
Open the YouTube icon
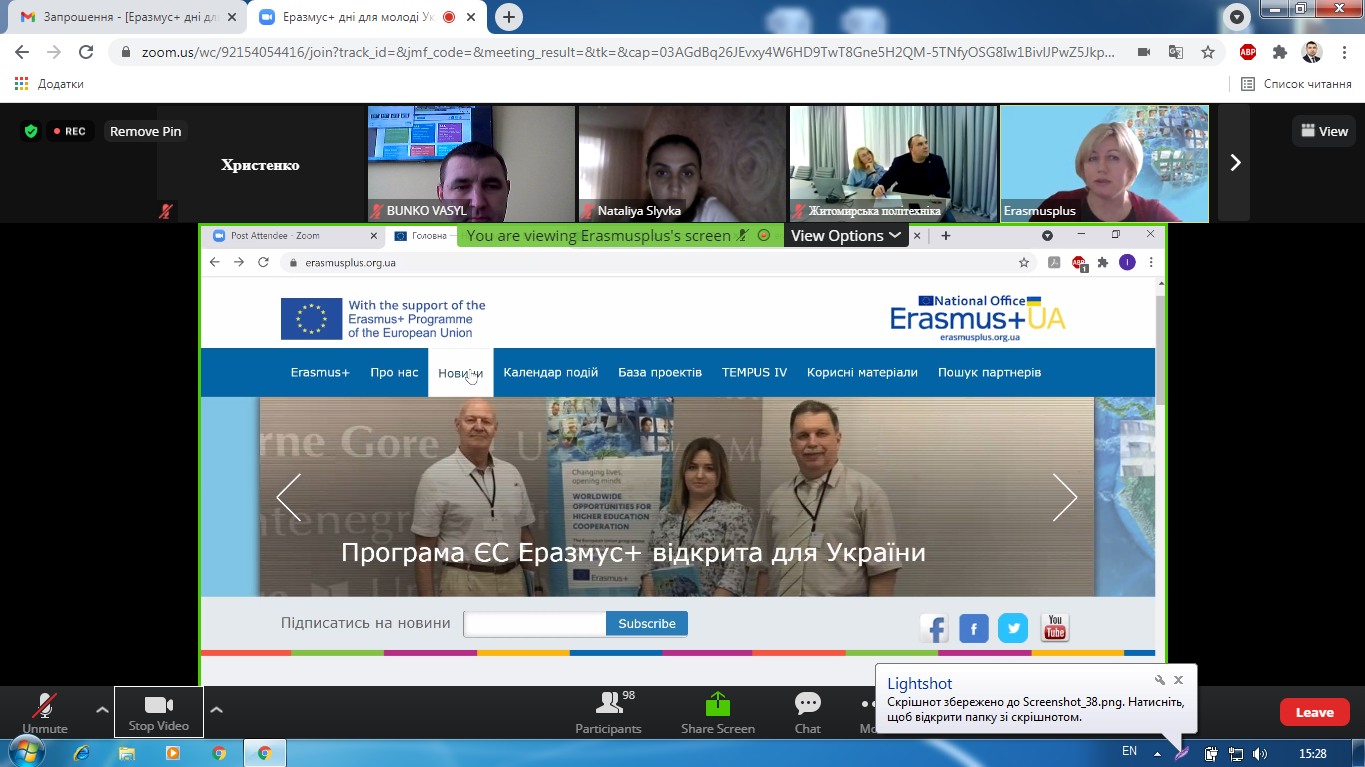click(x=1055, y=628)
